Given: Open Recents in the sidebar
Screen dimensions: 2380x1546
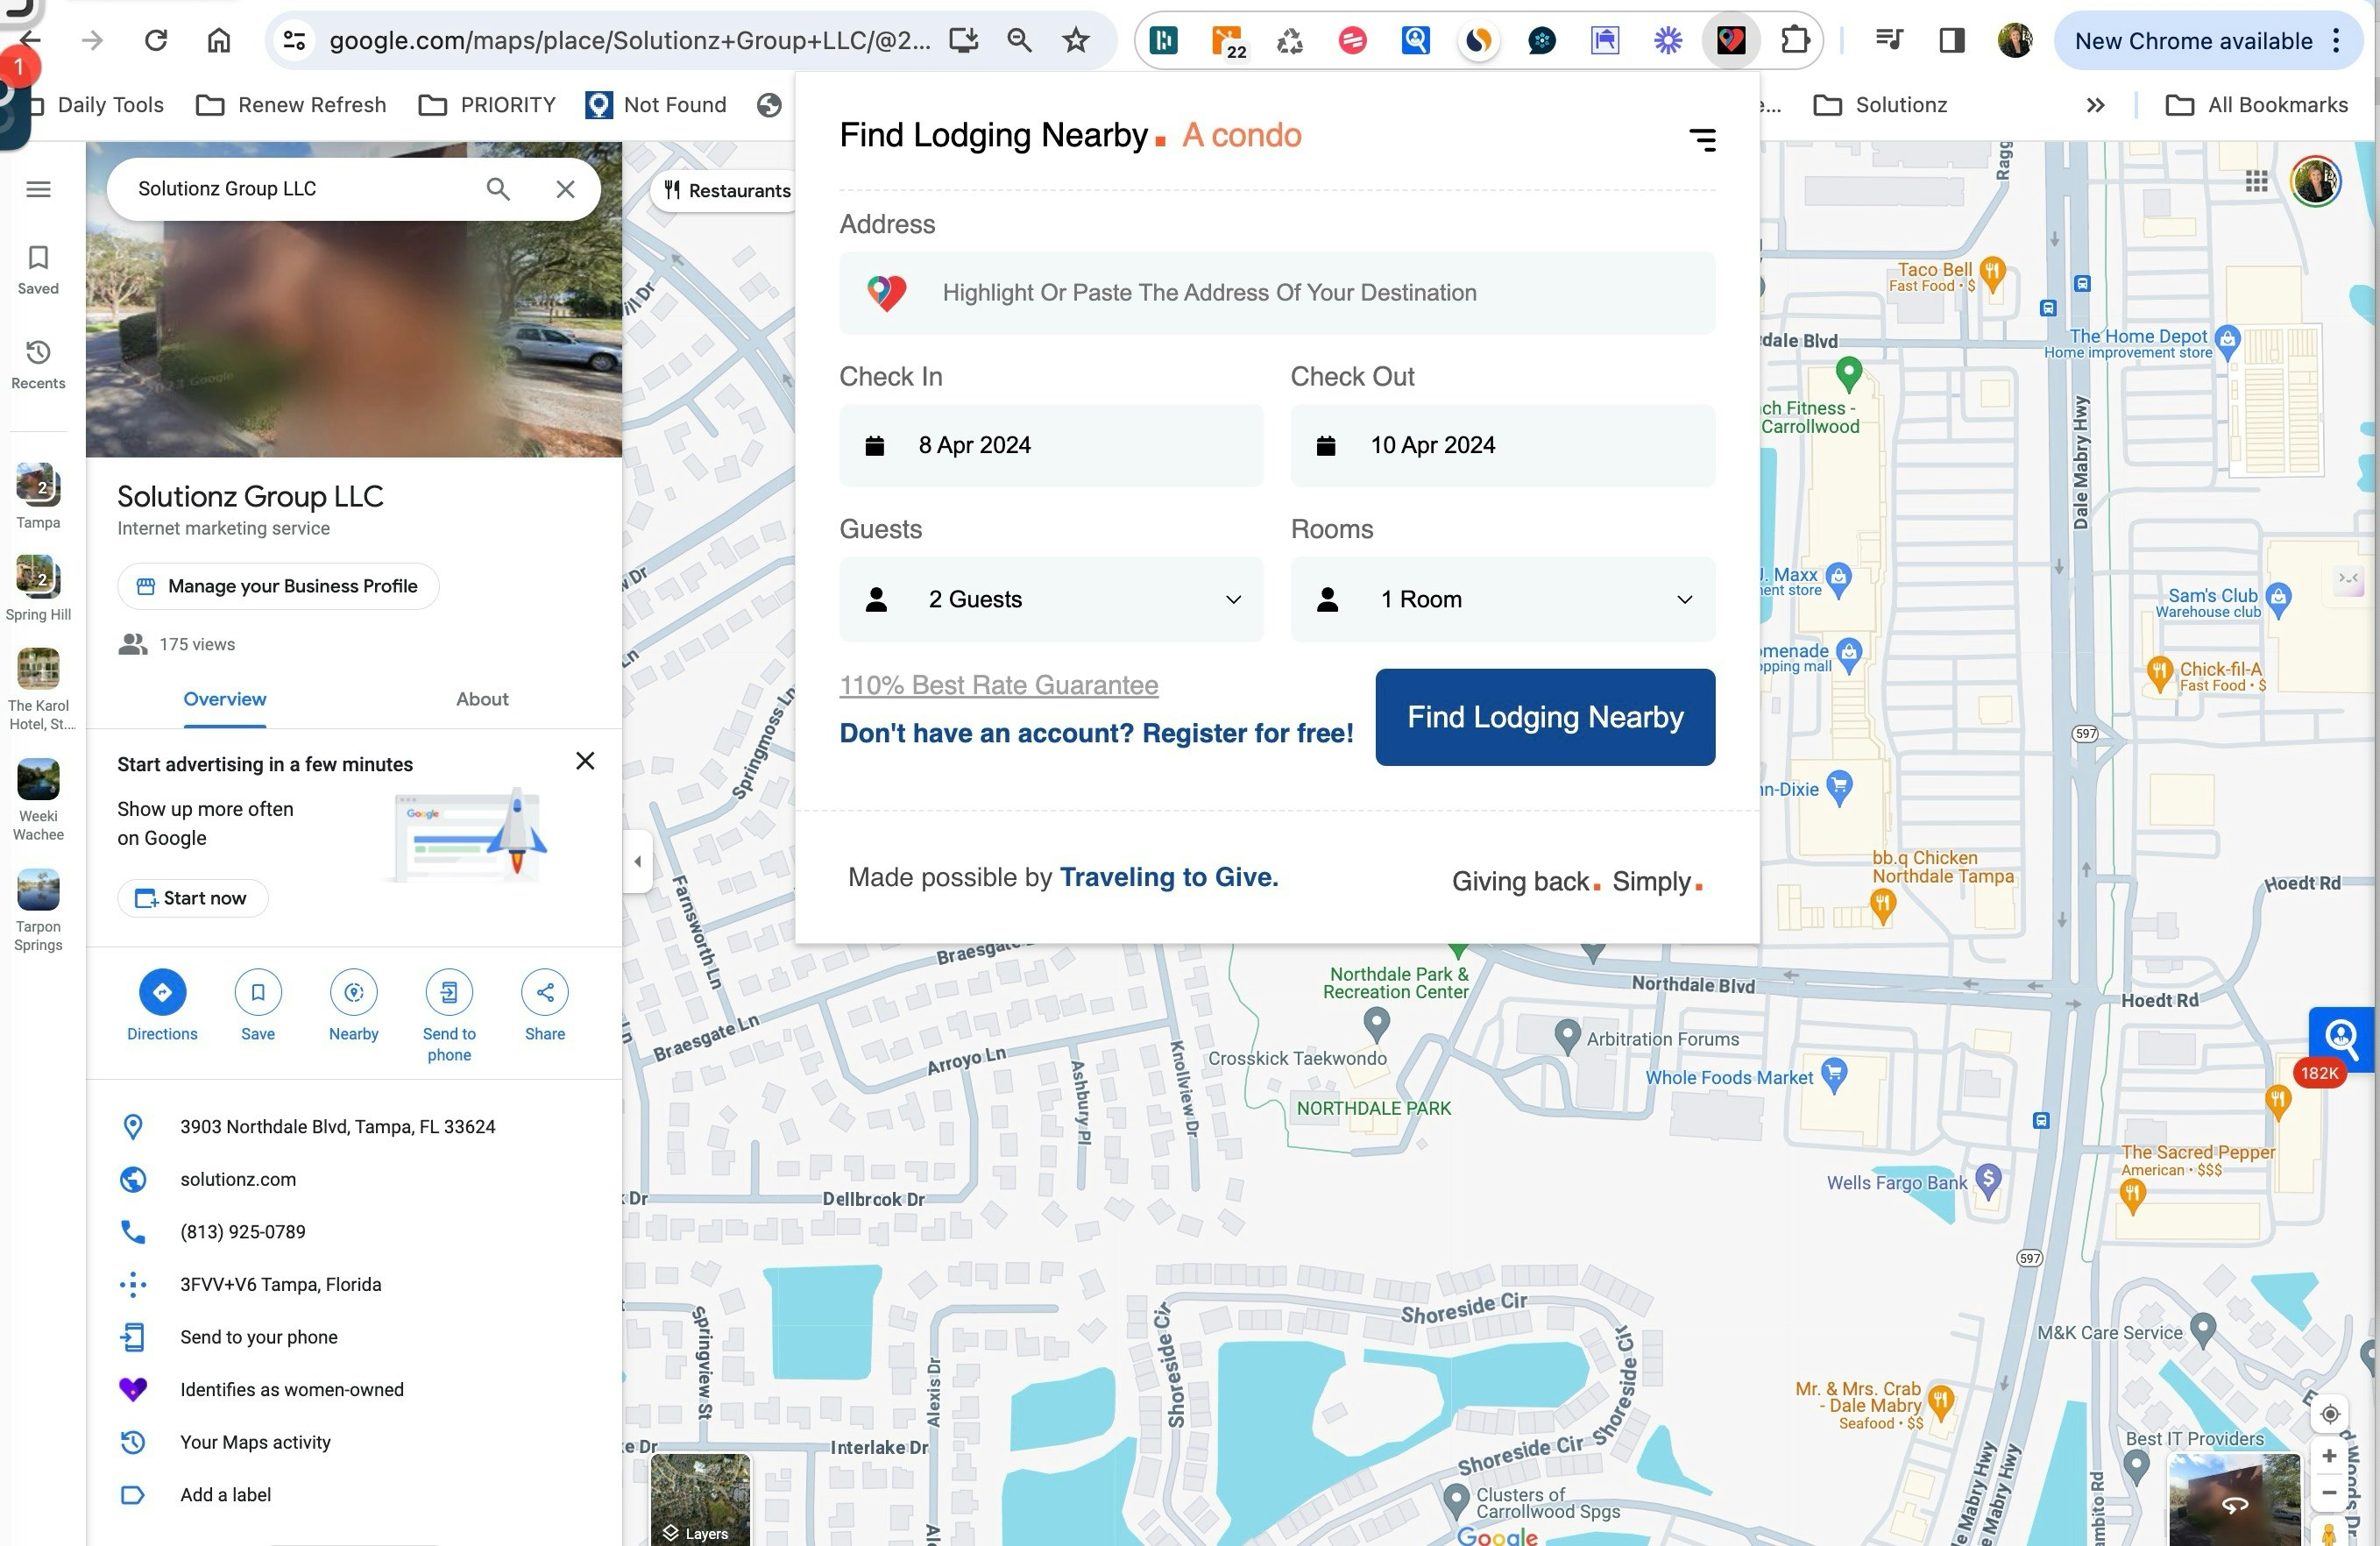Looking at the screenshot, I should [38, 365].
